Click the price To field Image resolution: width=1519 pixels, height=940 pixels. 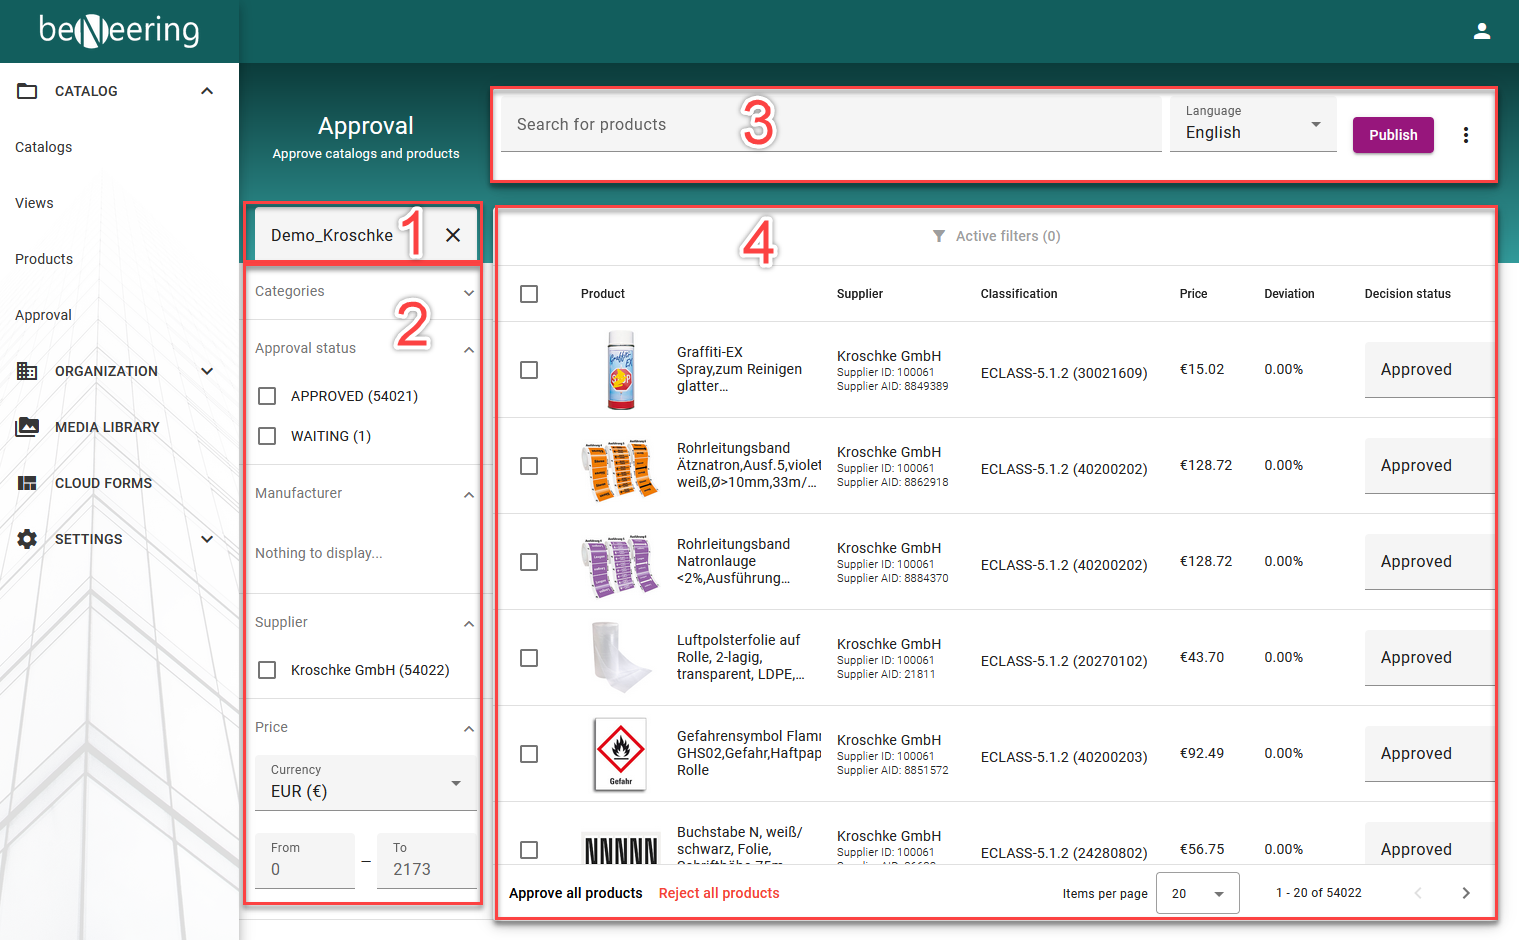[x=427, y=861]
